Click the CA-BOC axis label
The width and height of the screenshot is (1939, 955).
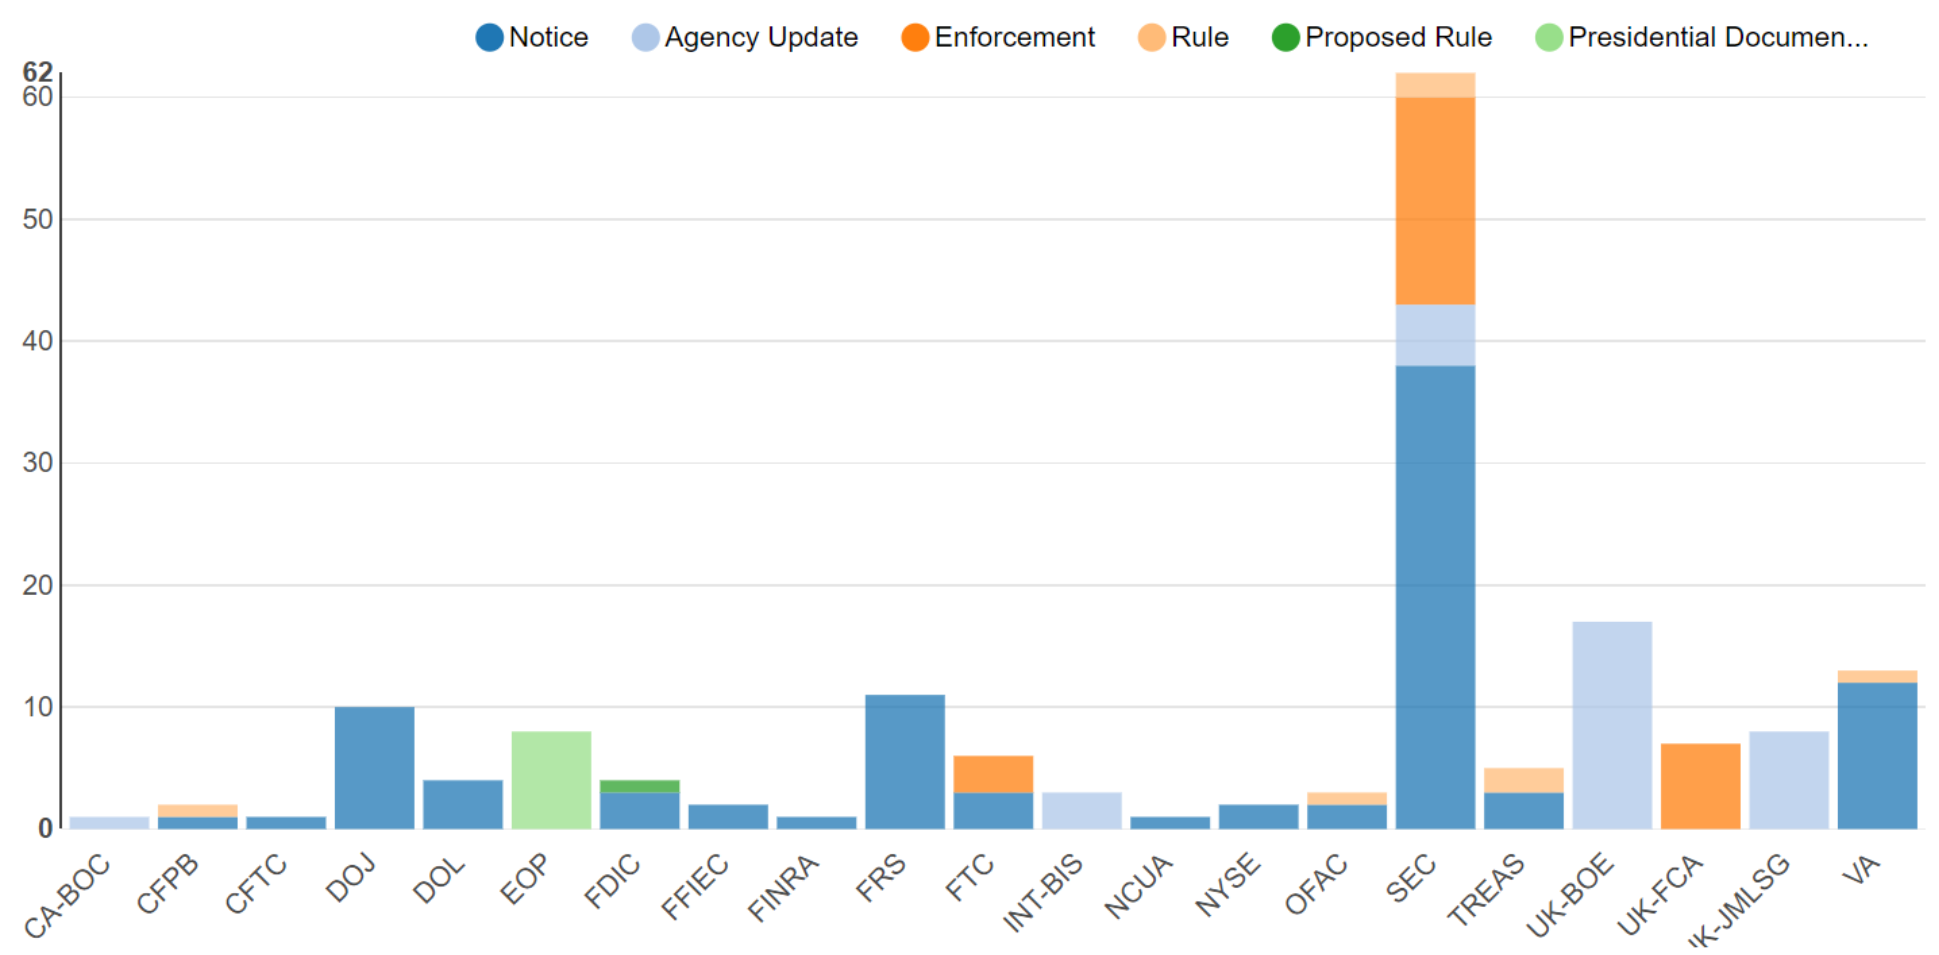[x=67, y=897]
